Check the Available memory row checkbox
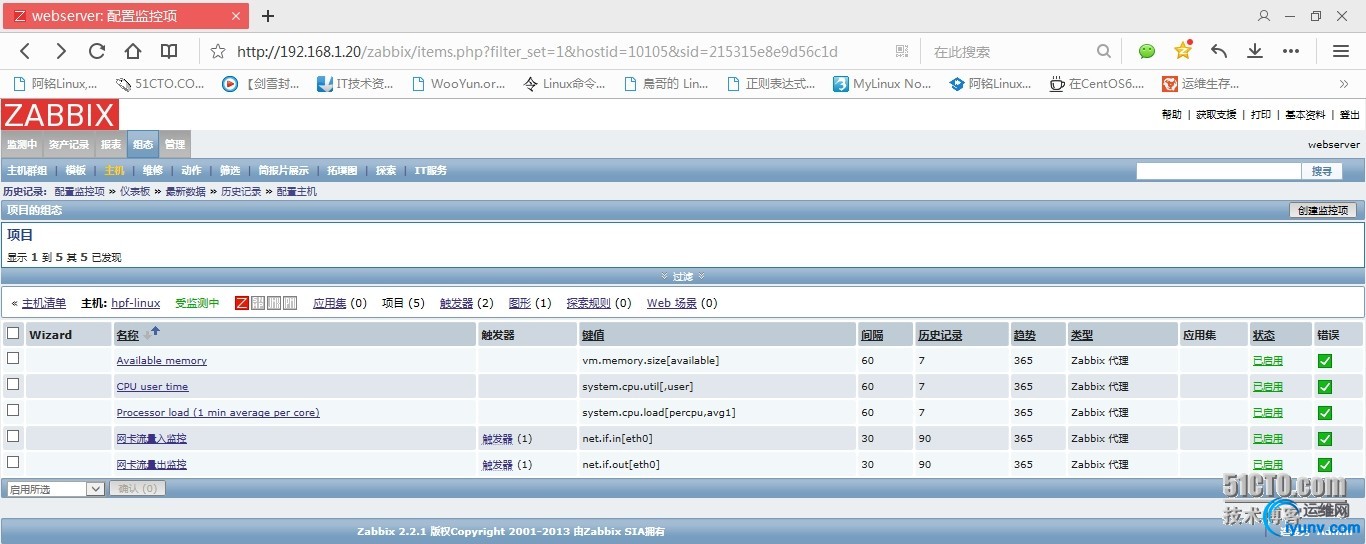 click(x=13, y=358)
